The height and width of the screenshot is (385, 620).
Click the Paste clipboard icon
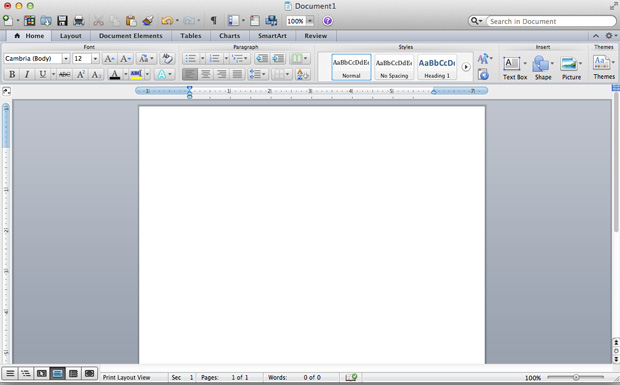pos(131,21)
